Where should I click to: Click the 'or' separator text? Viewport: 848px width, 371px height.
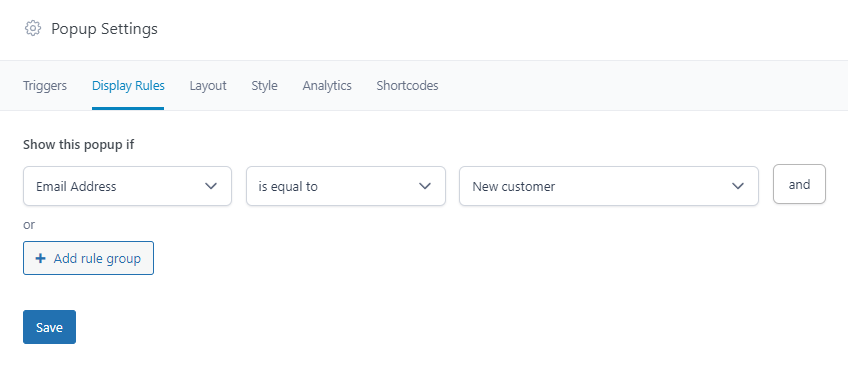[x=29, y=224]
